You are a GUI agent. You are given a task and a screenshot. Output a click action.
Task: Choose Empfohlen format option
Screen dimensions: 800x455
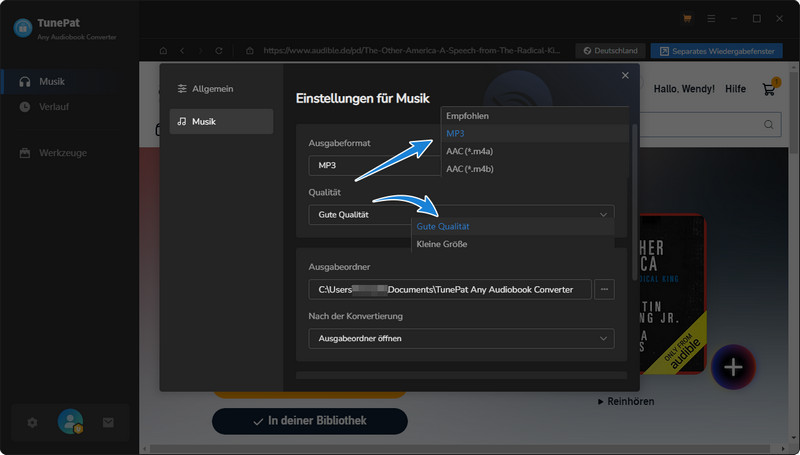coord(535,116)
